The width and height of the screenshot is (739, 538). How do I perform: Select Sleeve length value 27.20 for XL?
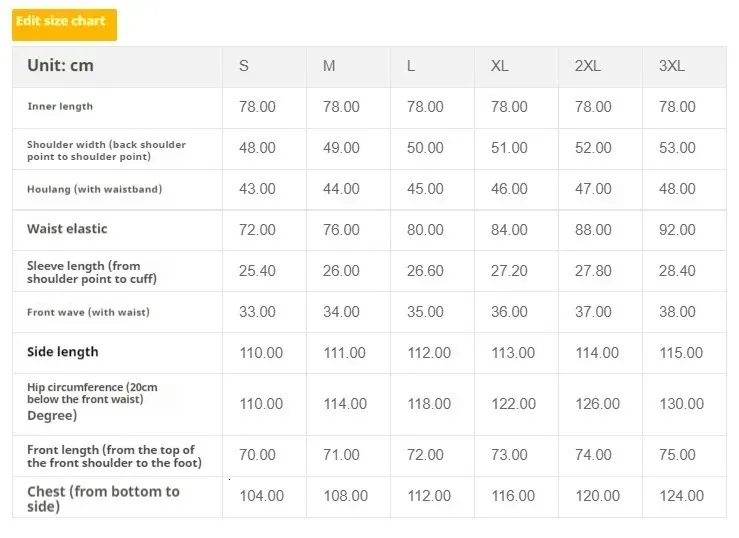(509, 271)
